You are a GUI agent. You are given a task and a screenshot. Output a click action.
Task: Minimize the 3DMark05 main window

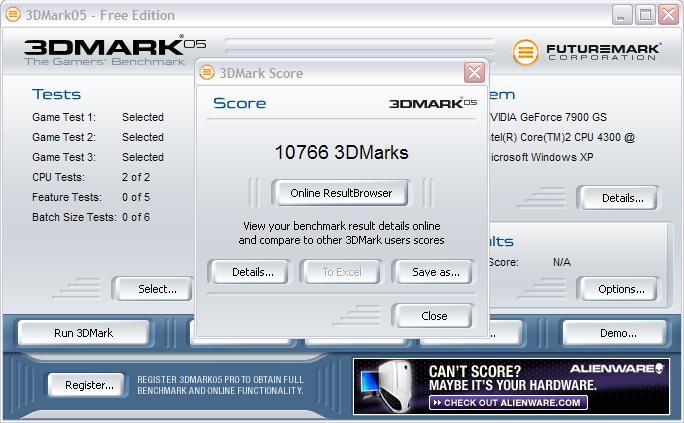coord(621,15)
